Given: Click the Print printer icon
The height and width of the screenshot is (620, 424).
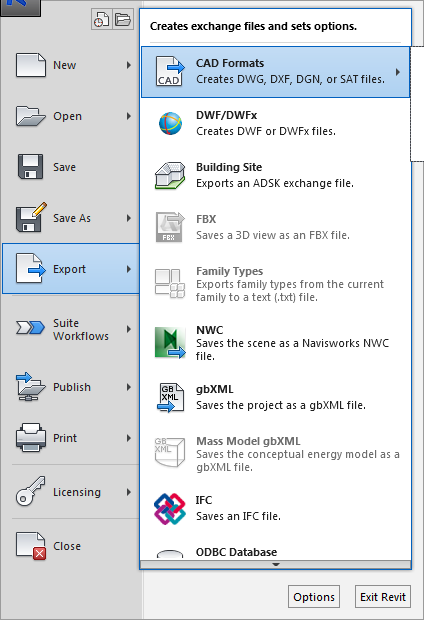Looking at the screenshot, I should point(31,437).
